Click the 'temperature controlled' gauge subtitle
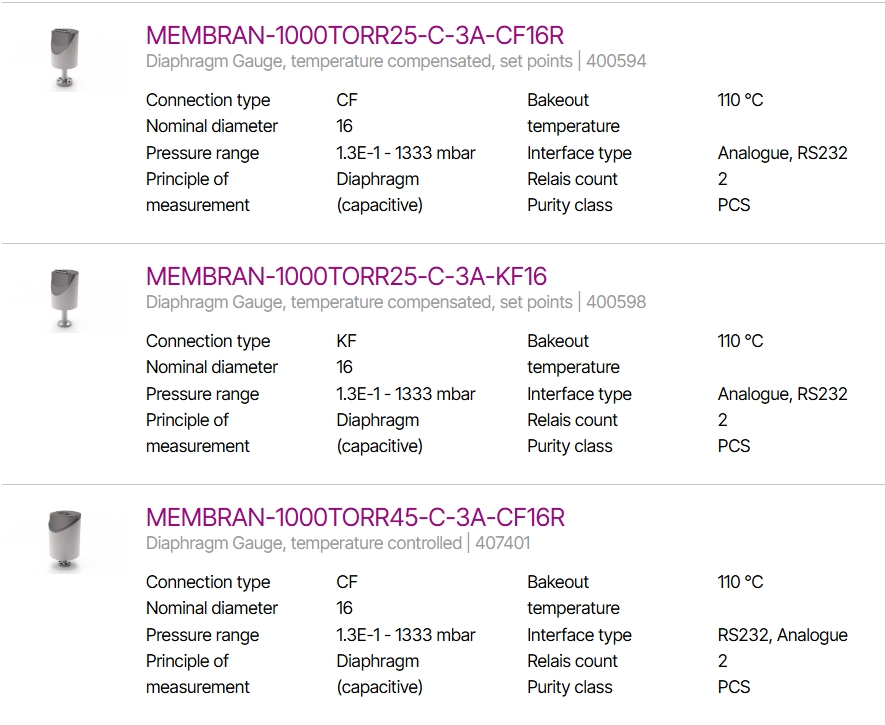 point(304,543)
